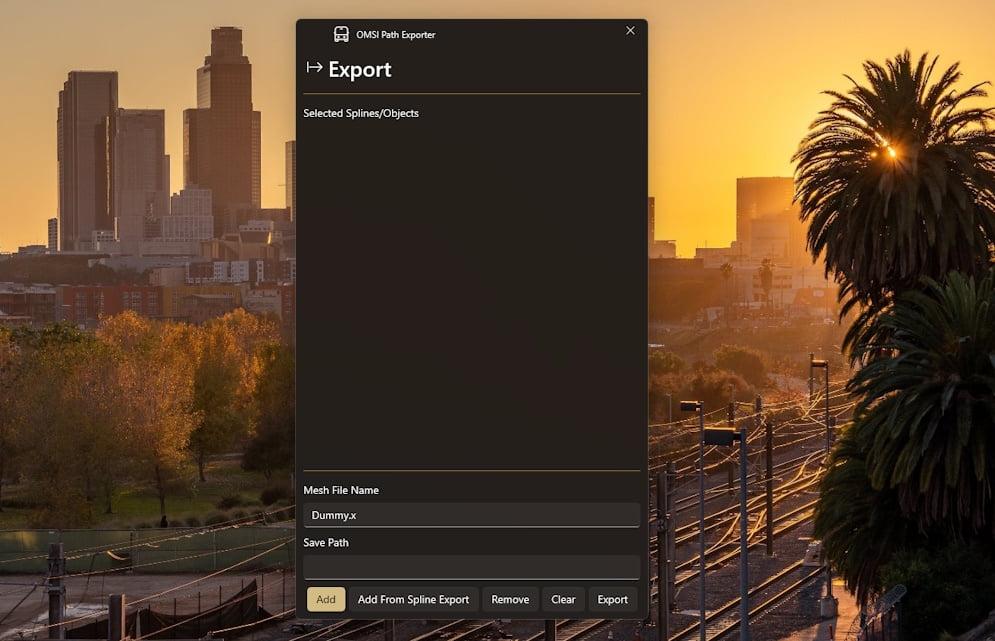This screenshot has width=995, height=641.
Task: Click the gold separator line under the Export heading
Action: click(x=471, y=93)
